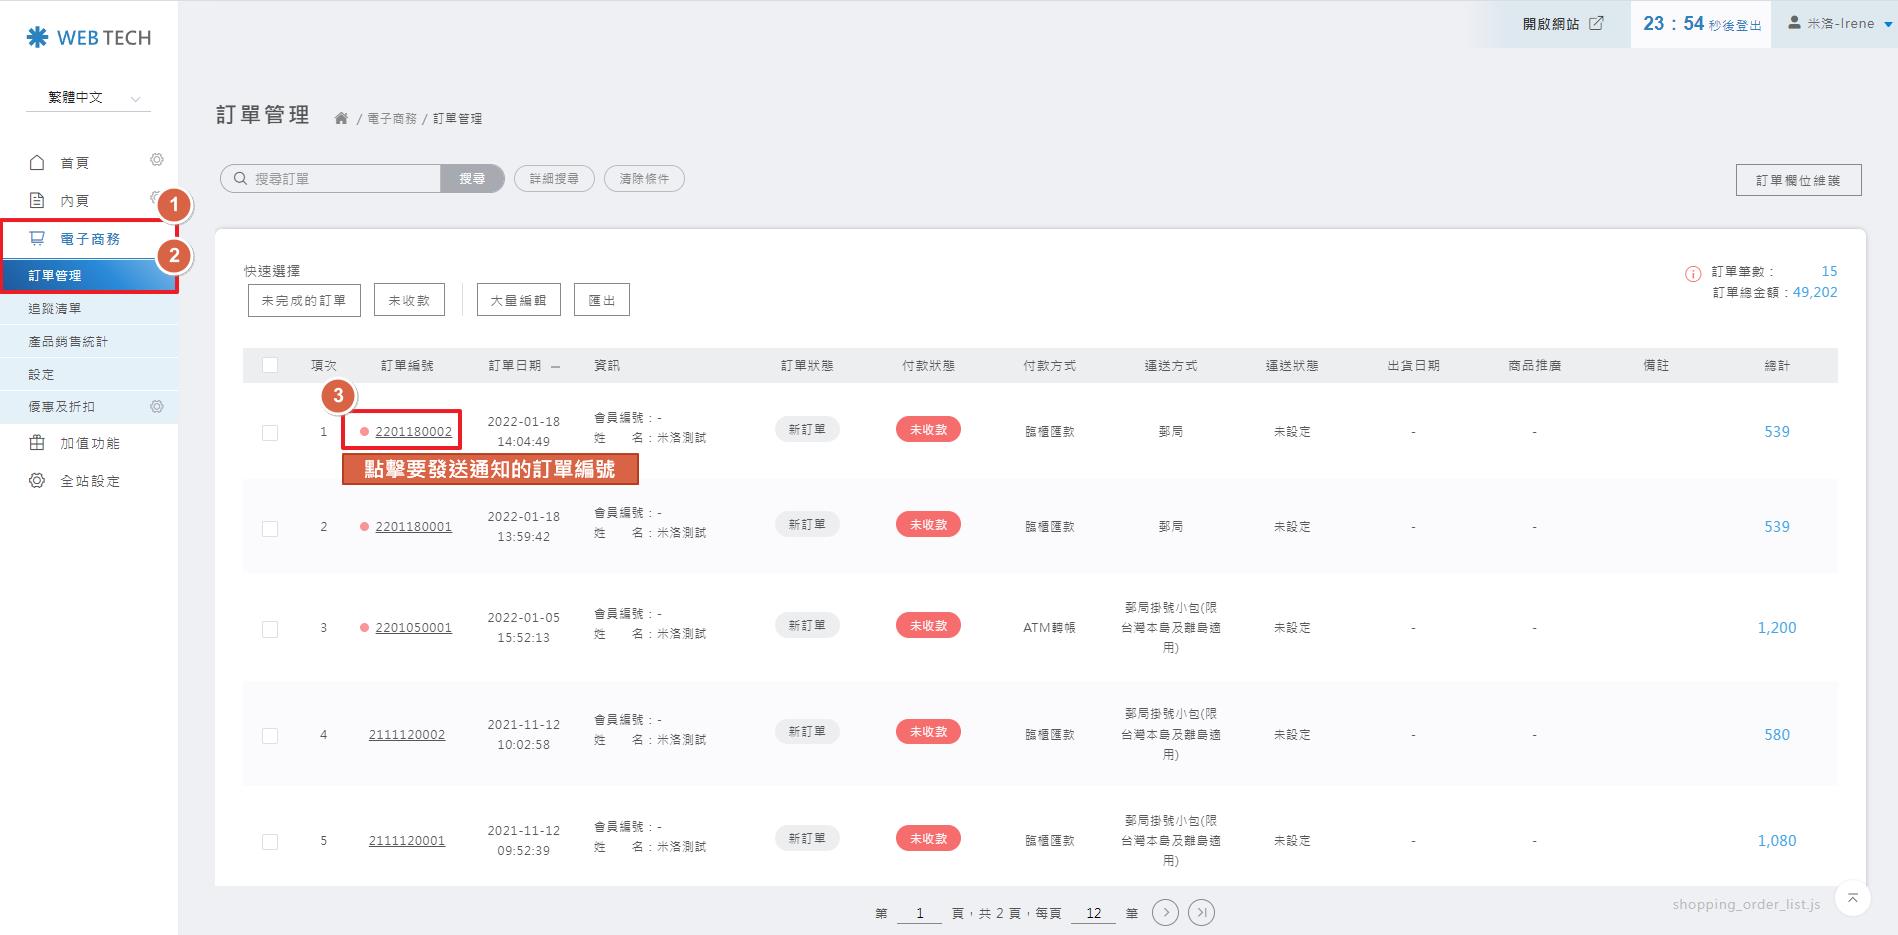Click the scroll-to-top arrow icon
This screenshot has height=935, width=1898.
point(1852,898)
